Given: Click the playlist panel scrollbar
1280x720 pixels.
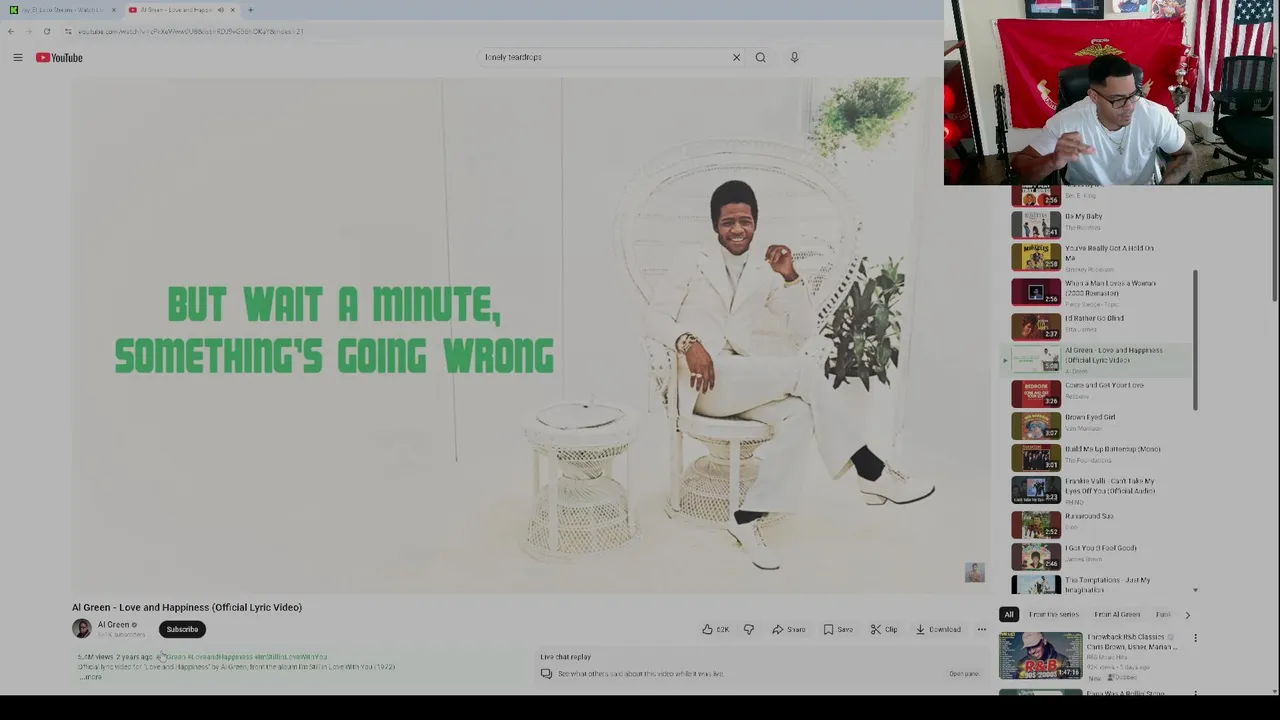Looking at the screenshot, I should tap(1195, 340).
